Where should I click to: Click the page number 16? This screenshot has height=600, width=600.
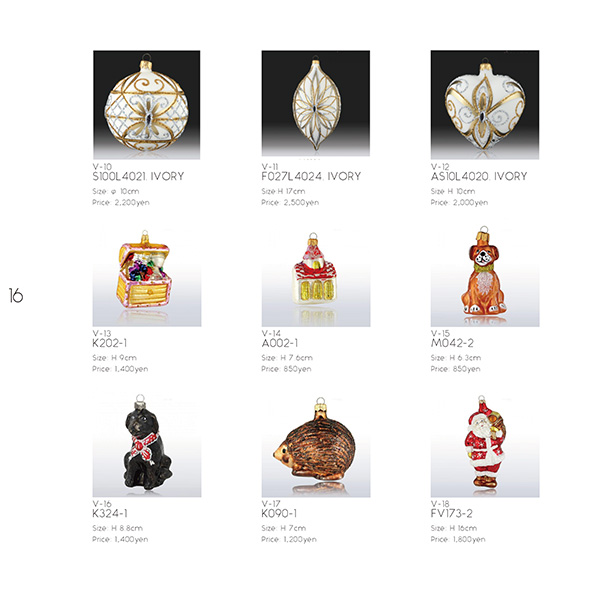(16, 296)
